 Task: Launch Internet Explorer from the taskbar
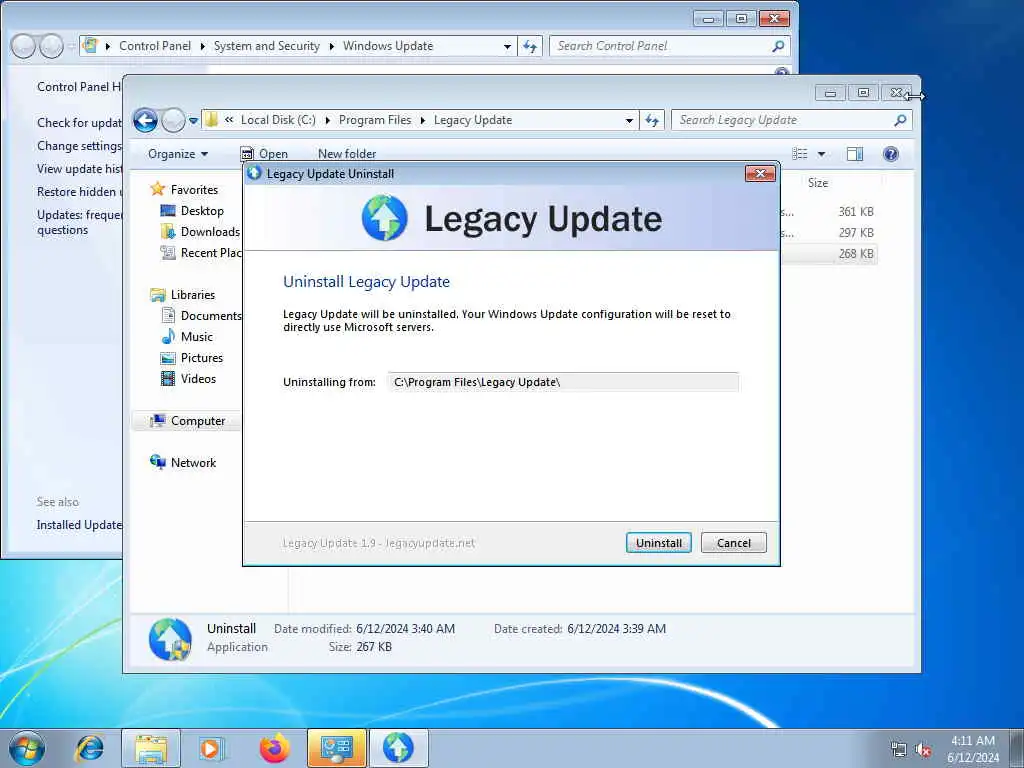pyautogui.click(x=89, y=748)
